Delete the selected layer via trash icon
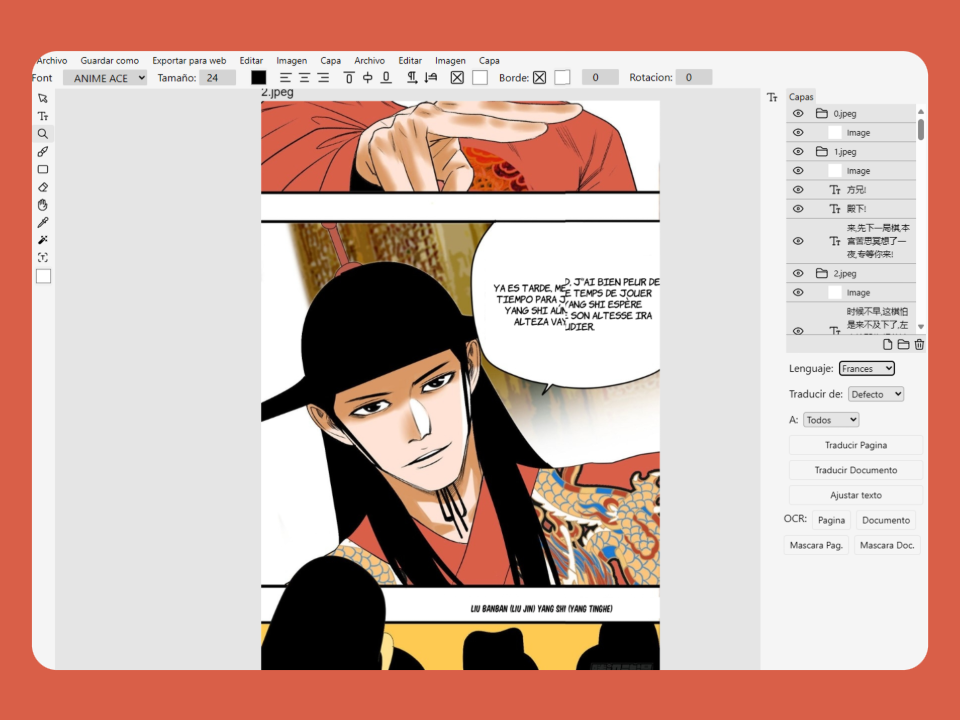Screen dimensions: 960x720 point(919,344)
